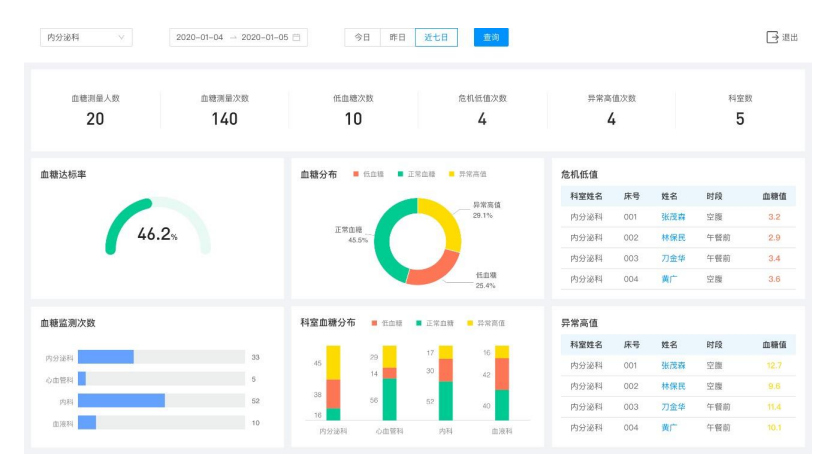The image size is (832, 476).
Task: Open 刀金华 in 异常高值 table
Action: (x=673, y=406)
